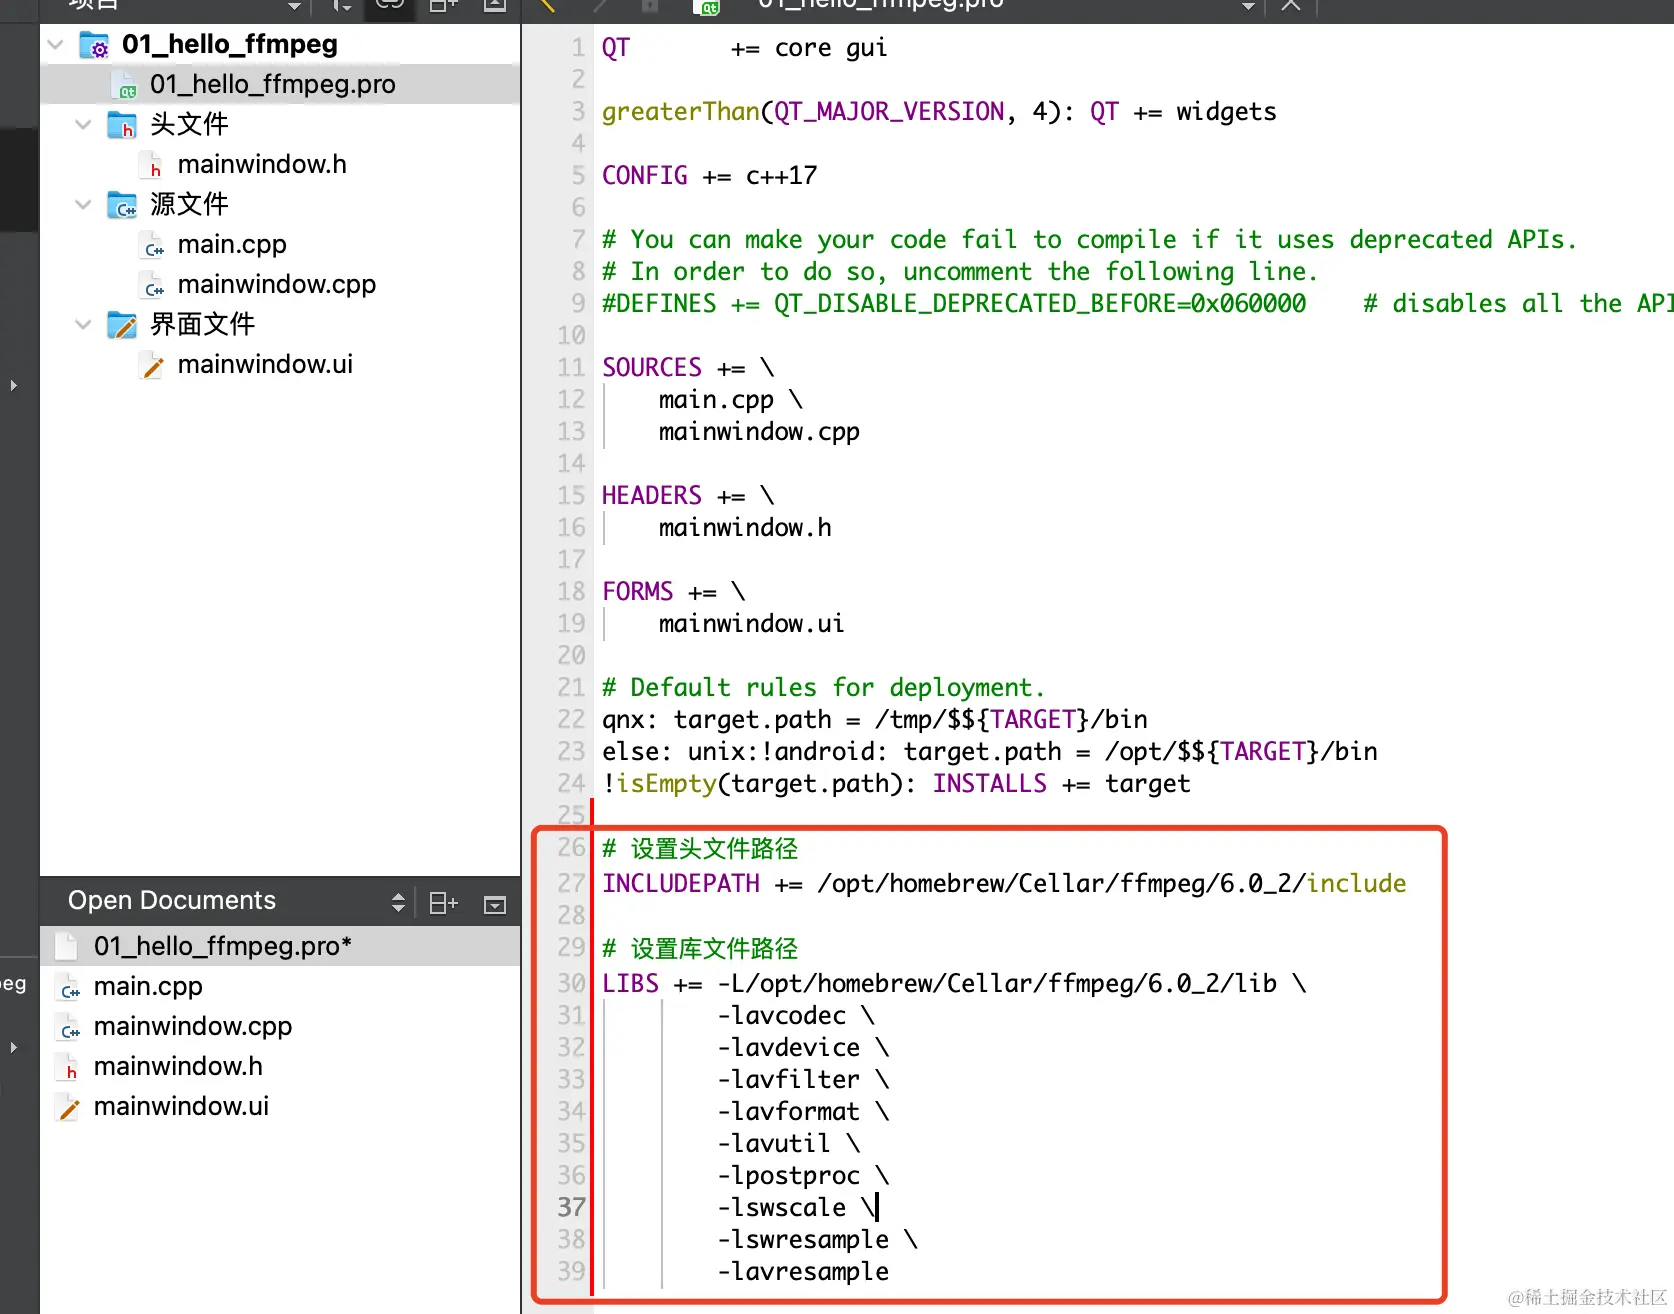The image size is (1674, 1314).
Task: Click line number 11 in the gutter
Action: pos(571,368)
